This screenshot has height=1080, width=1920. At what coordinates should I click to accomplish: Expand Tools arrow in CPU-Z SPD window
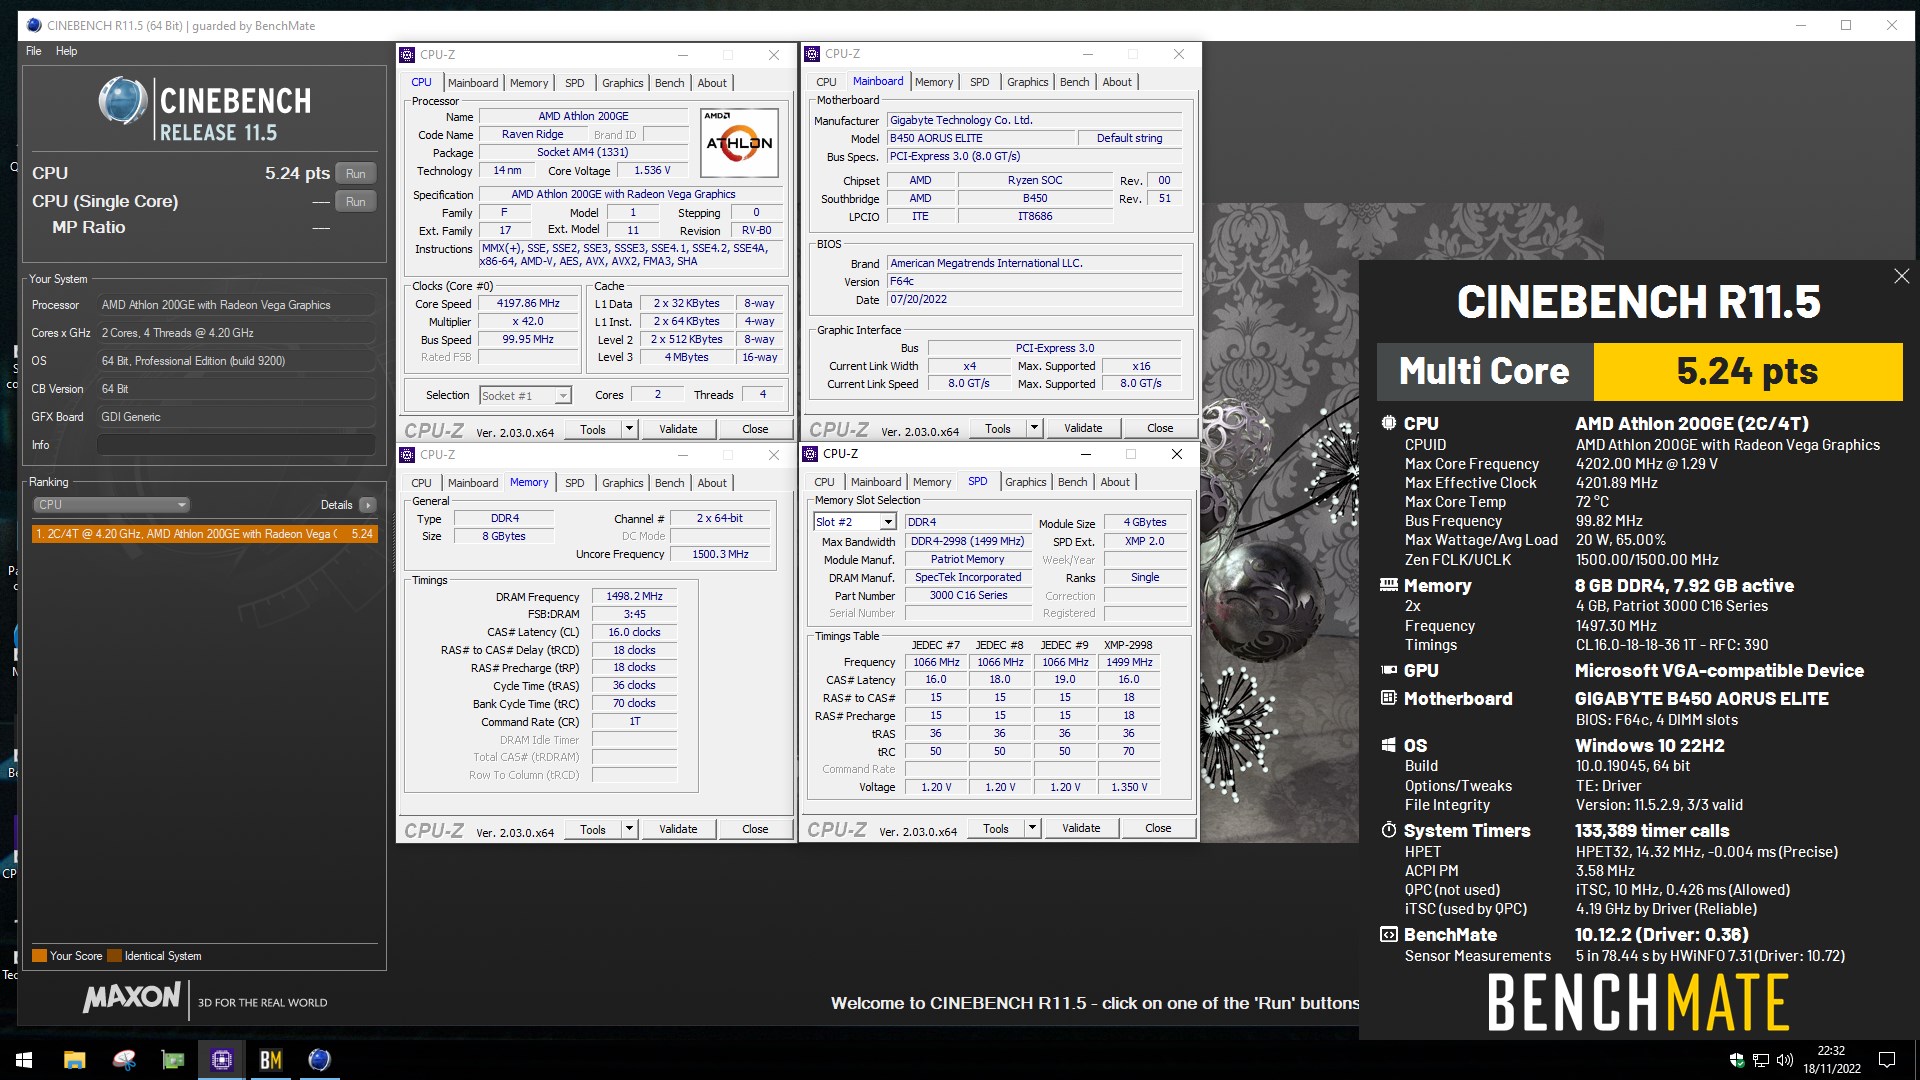1032,828
